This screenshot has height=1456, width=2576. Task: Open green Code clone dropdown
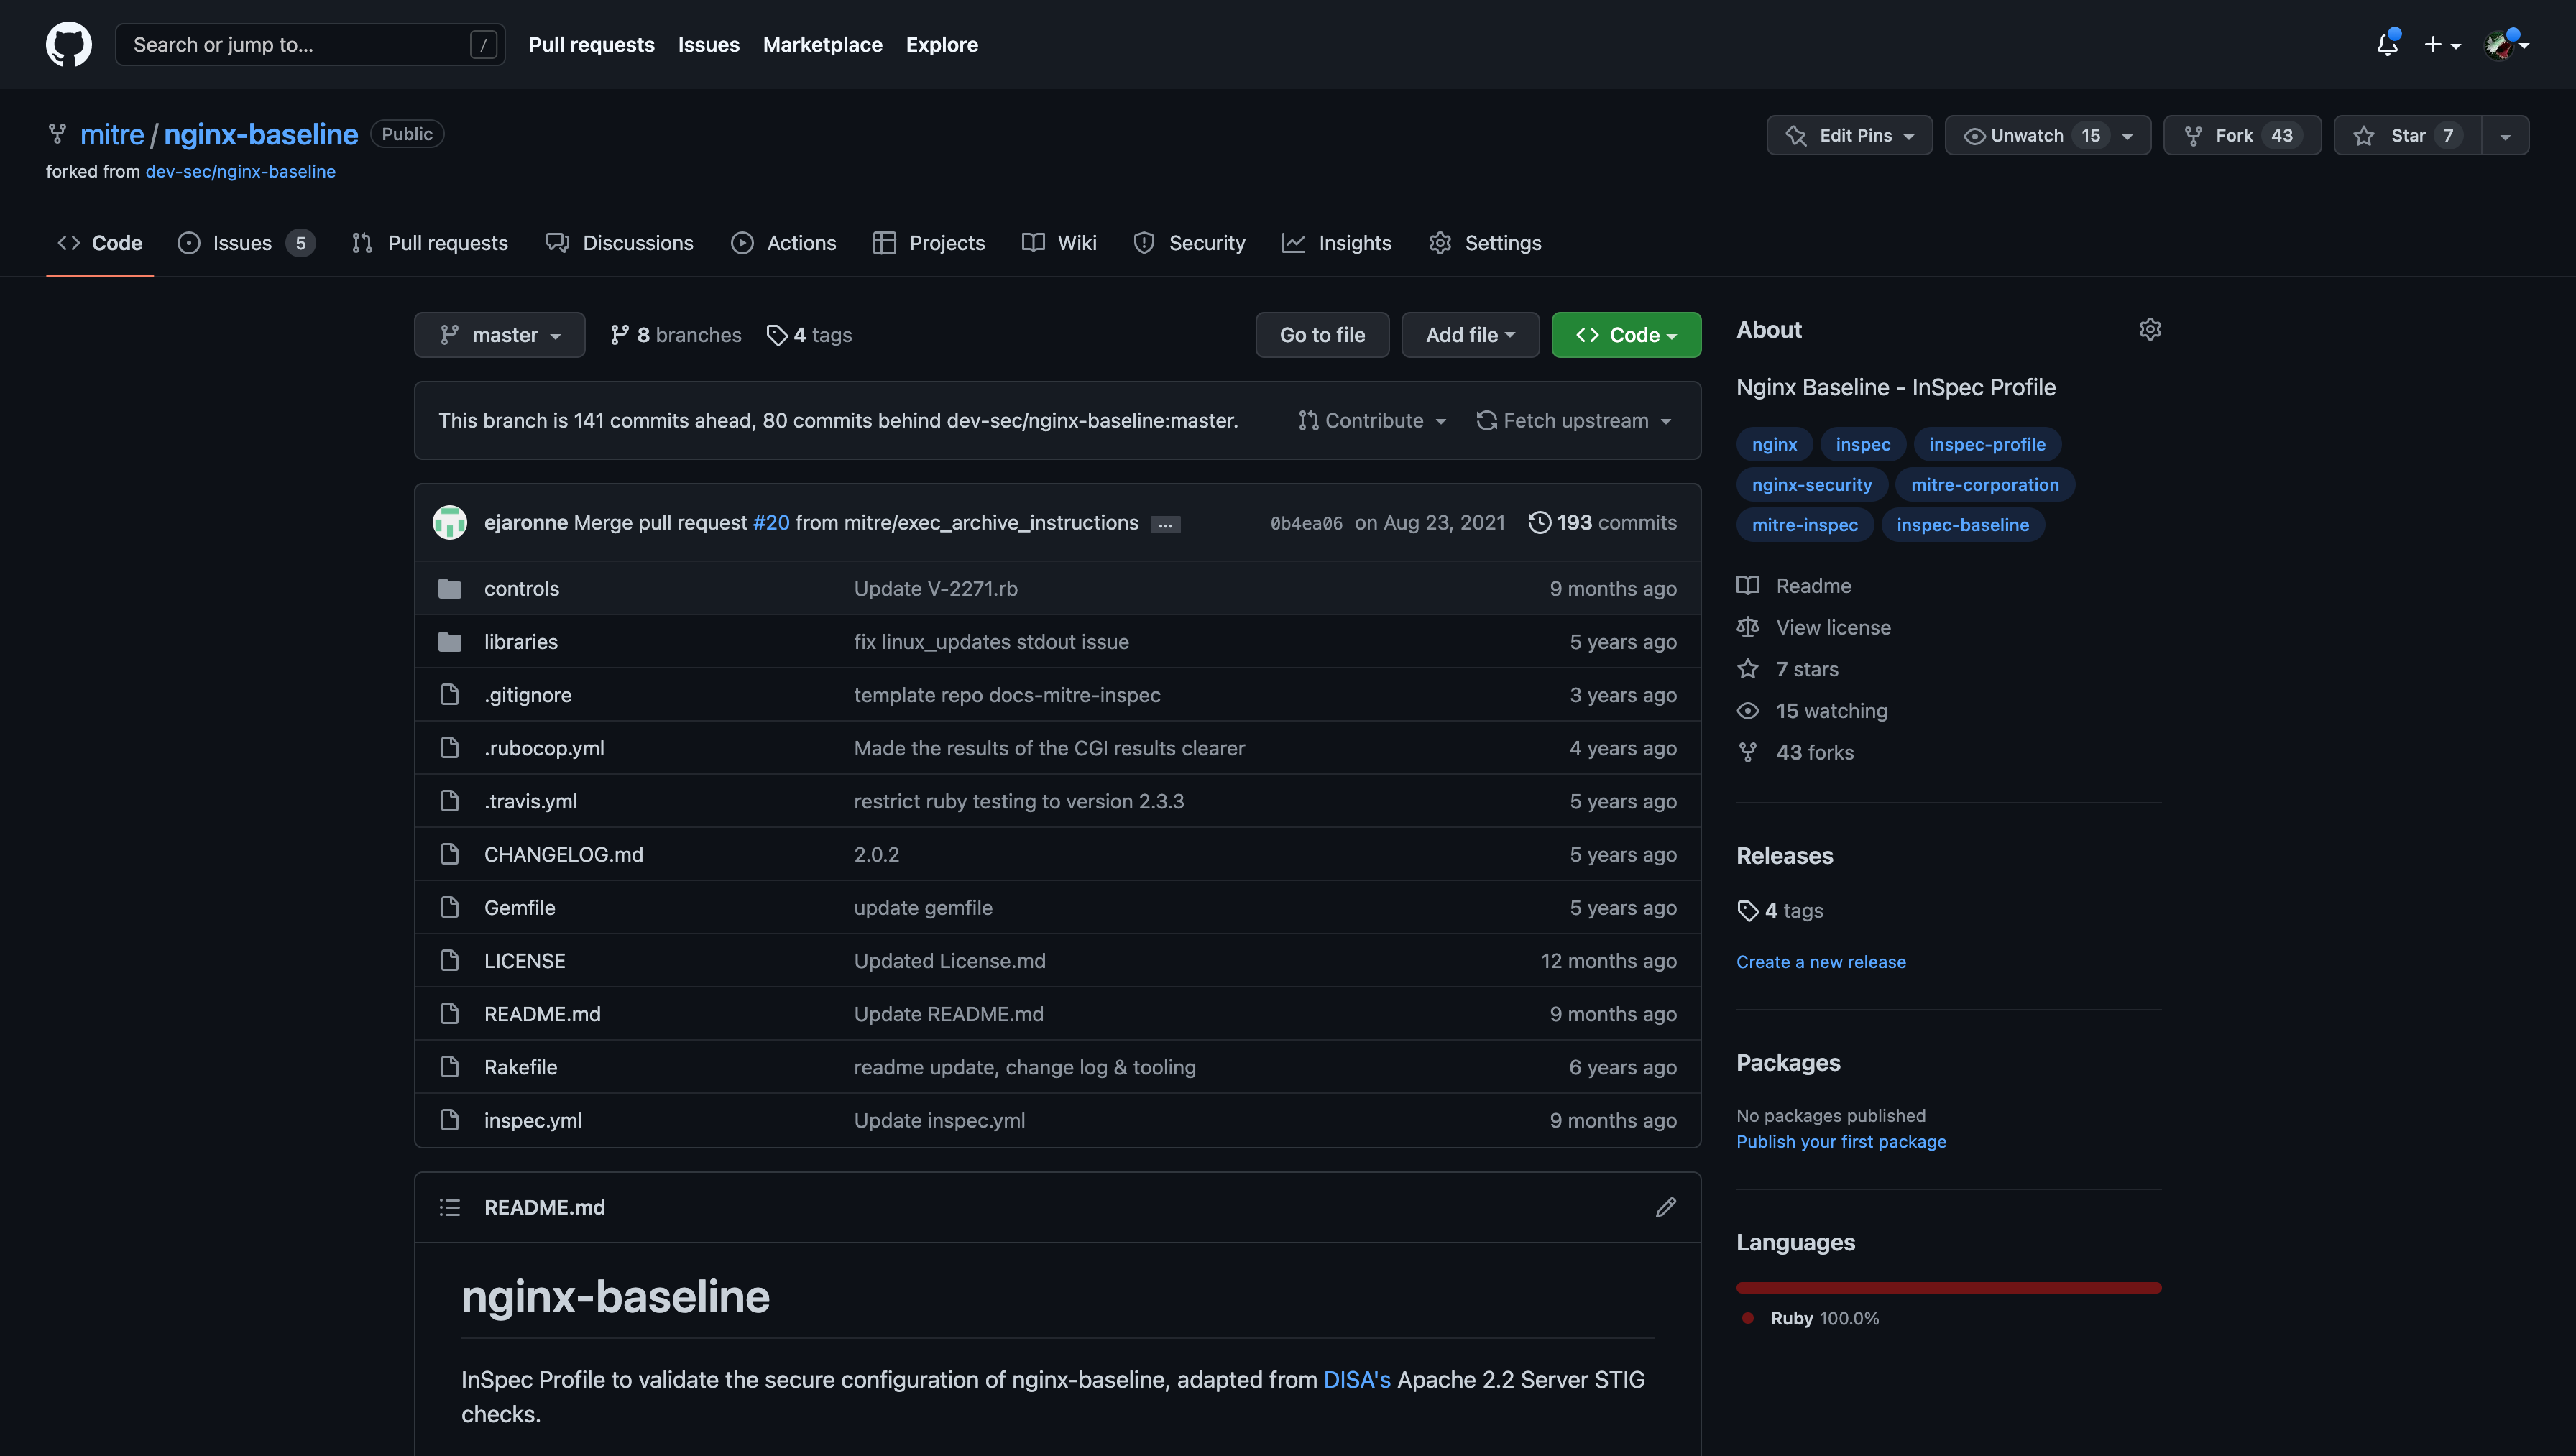coord(1626,335)
